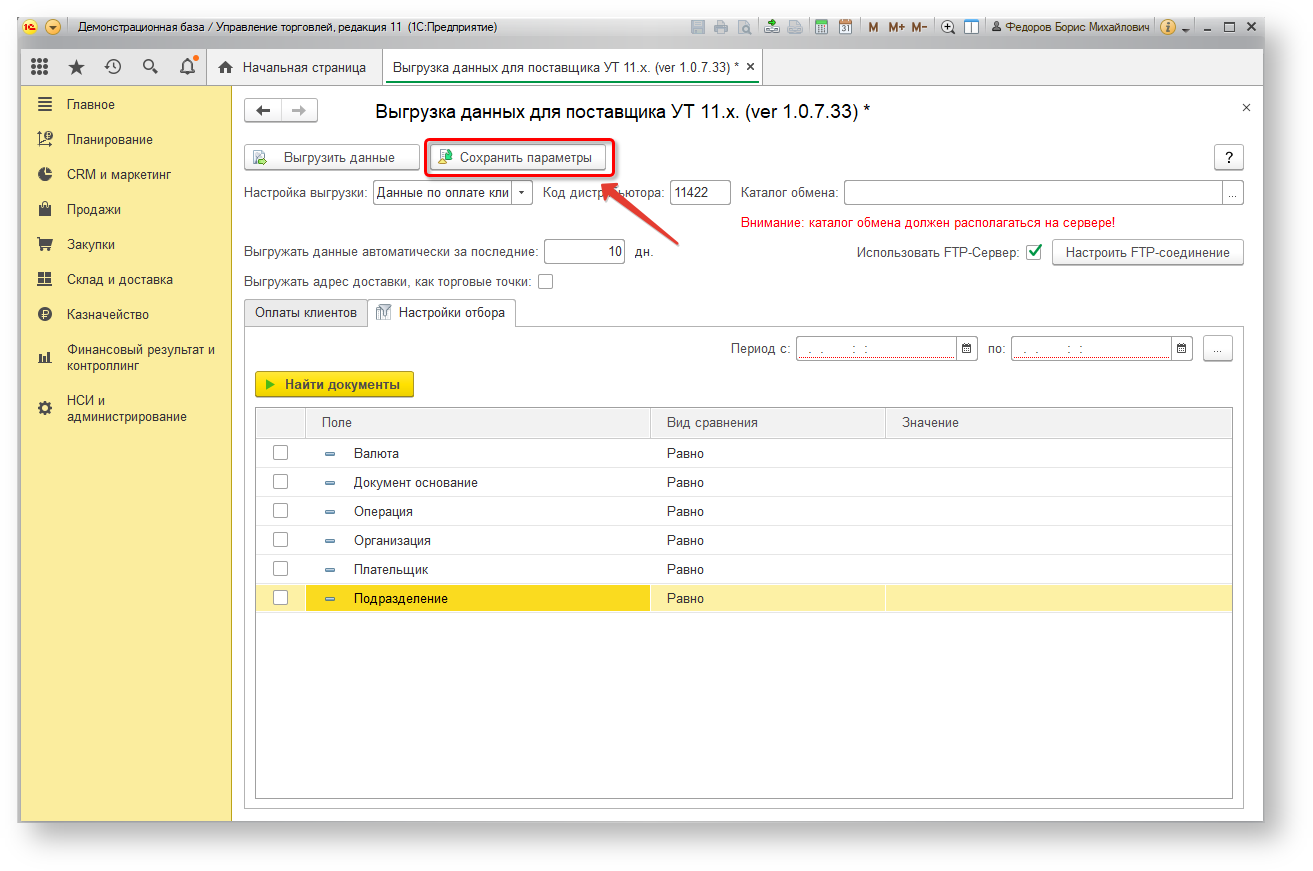This screenshot has height=871, width=1313.
Task: Open the Favorites star icon
Action: (76, 67)
